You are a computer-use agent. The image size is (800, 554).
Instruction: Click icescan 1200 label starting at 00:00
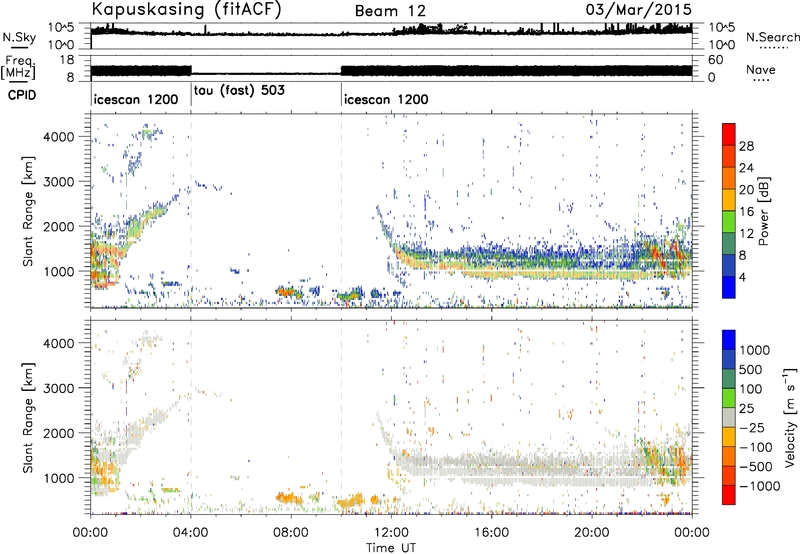[x=136, y=99]
